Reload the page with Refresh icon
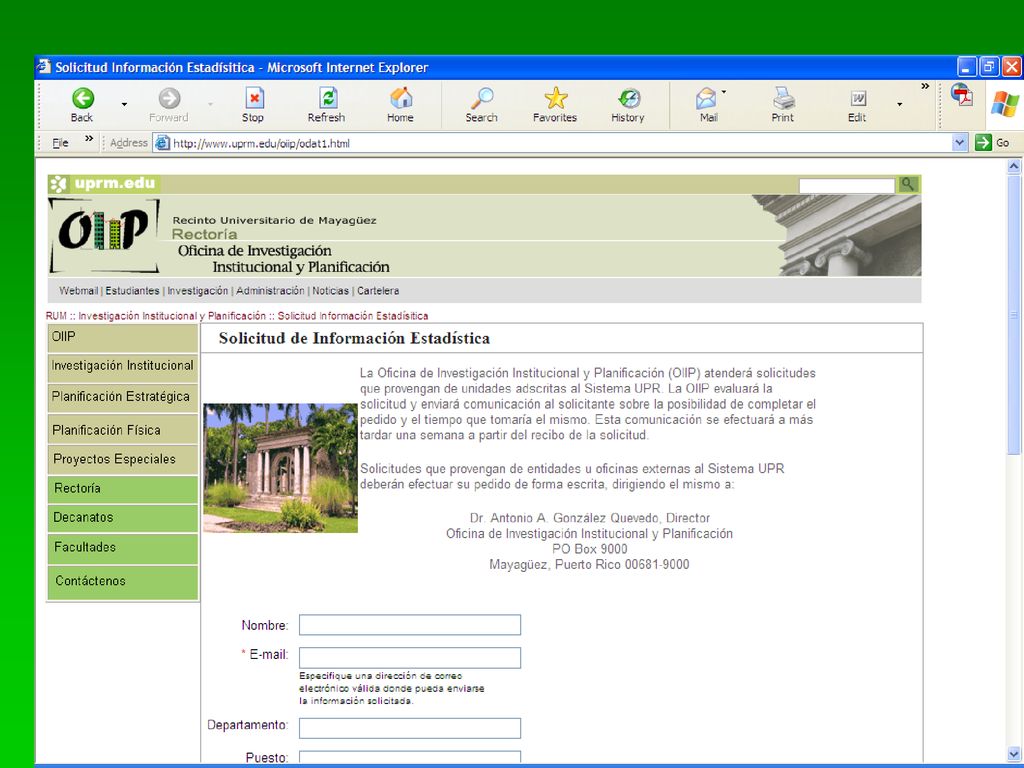 point(328,99)
